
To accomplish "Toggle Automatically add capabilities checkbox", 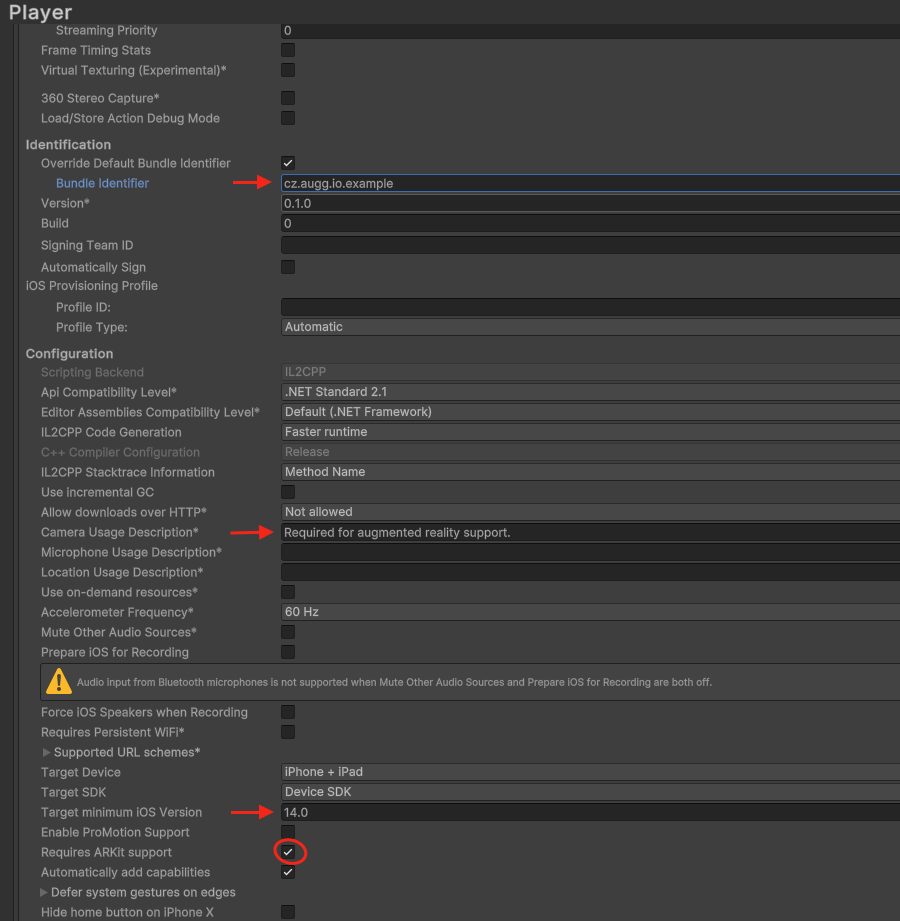I will click(x=288, y=872).
